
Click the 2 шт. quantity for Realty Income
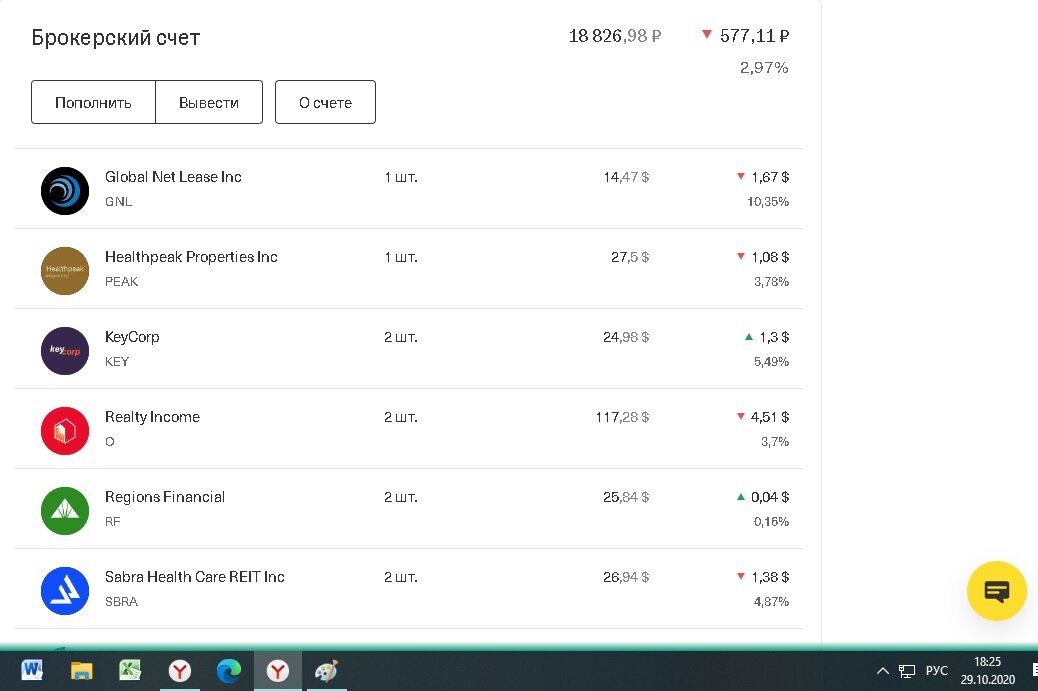pyautogui.click(x=401, y=417)
